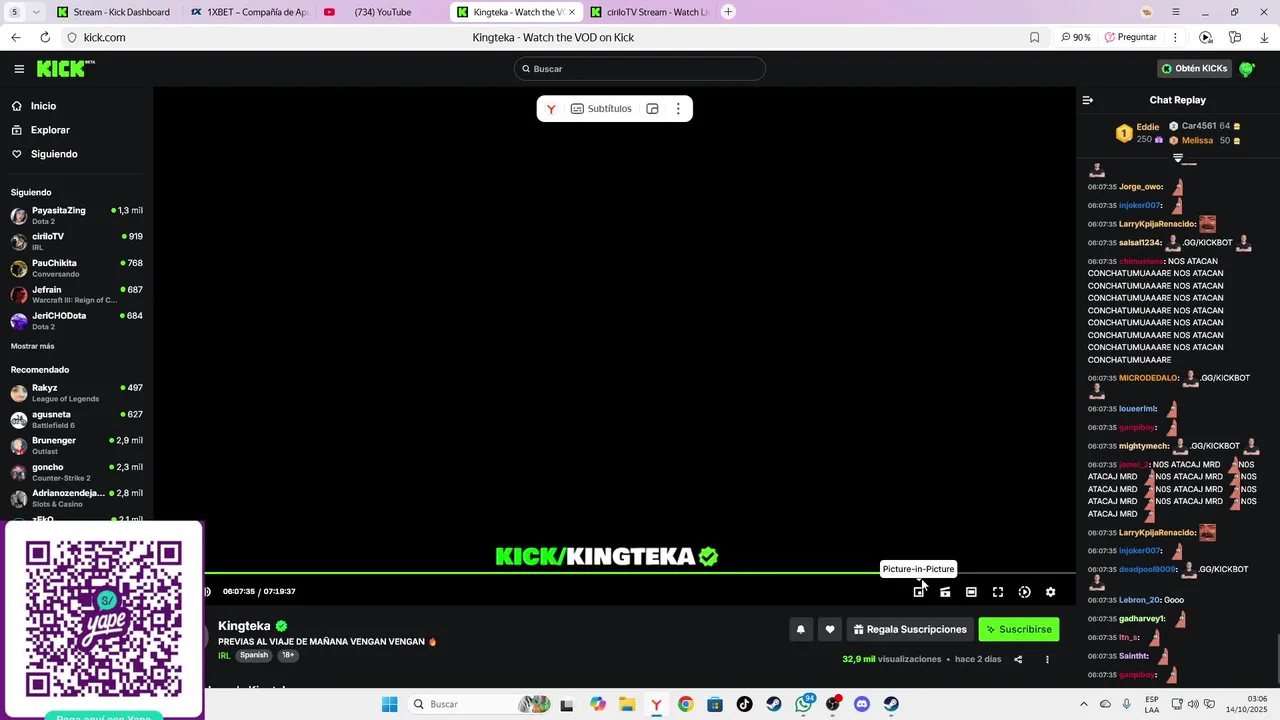Show hidden system tray icons chevron
1280x720 pixels.
[1083, 704]
